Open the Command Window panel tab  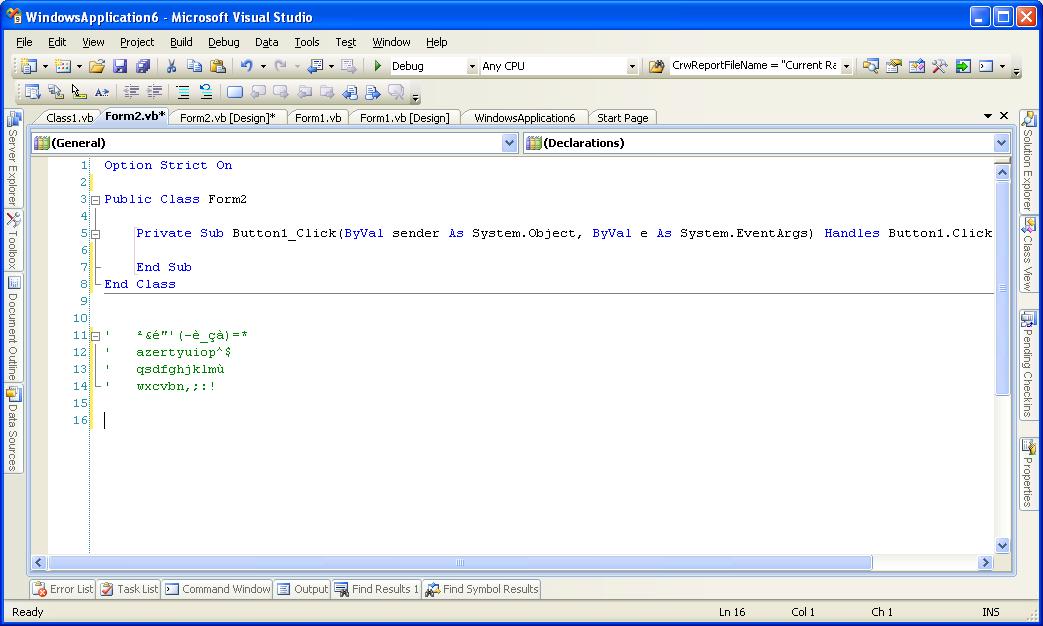(x=218, y=589)
